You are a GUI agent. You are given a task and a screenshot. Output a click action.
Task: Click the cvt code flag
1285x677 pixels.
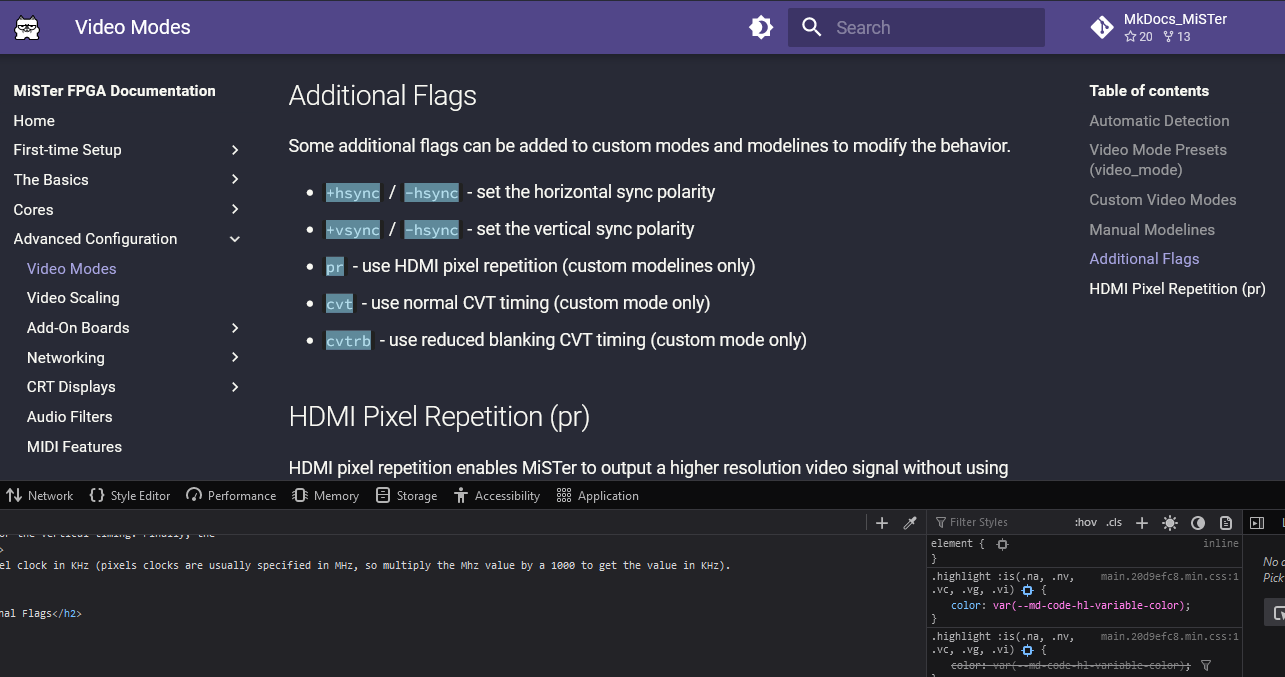(340, 304)
